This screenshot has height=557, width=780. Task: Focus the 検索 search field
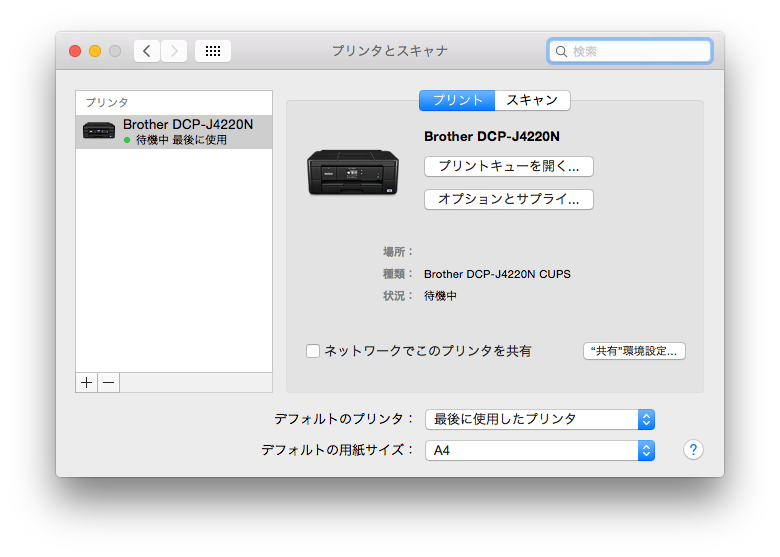630,51
